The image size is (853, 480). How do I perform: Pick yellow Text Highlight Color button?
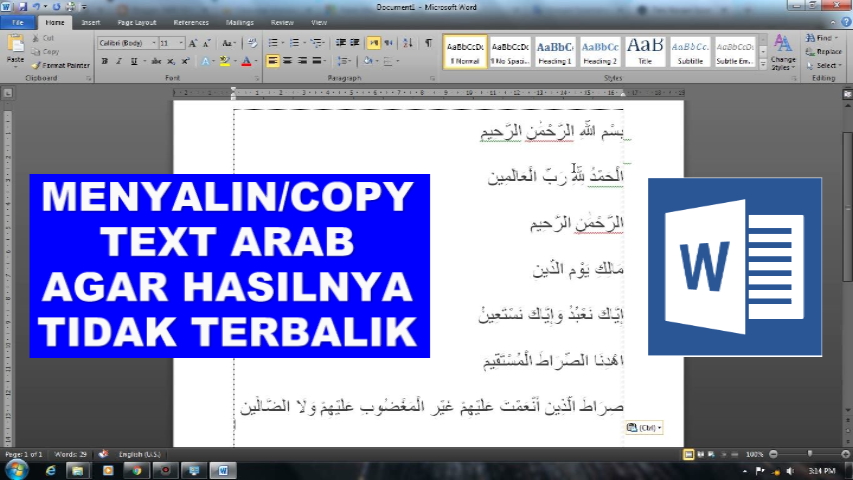click(x=224, y=61)
